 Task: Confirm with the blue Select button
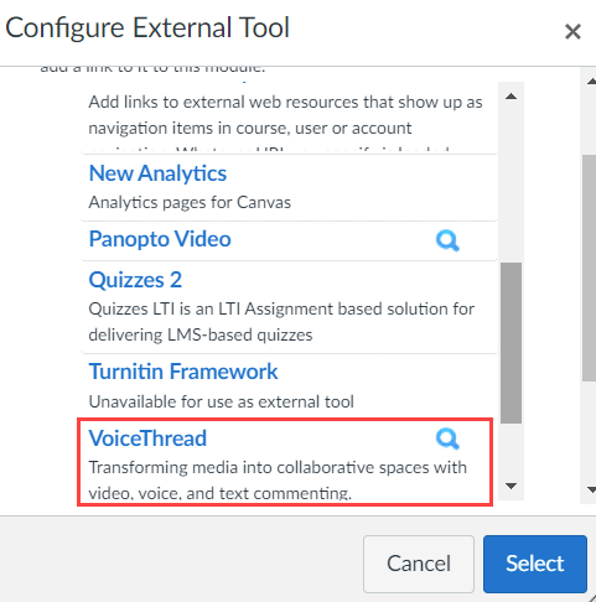pos(535,564)
